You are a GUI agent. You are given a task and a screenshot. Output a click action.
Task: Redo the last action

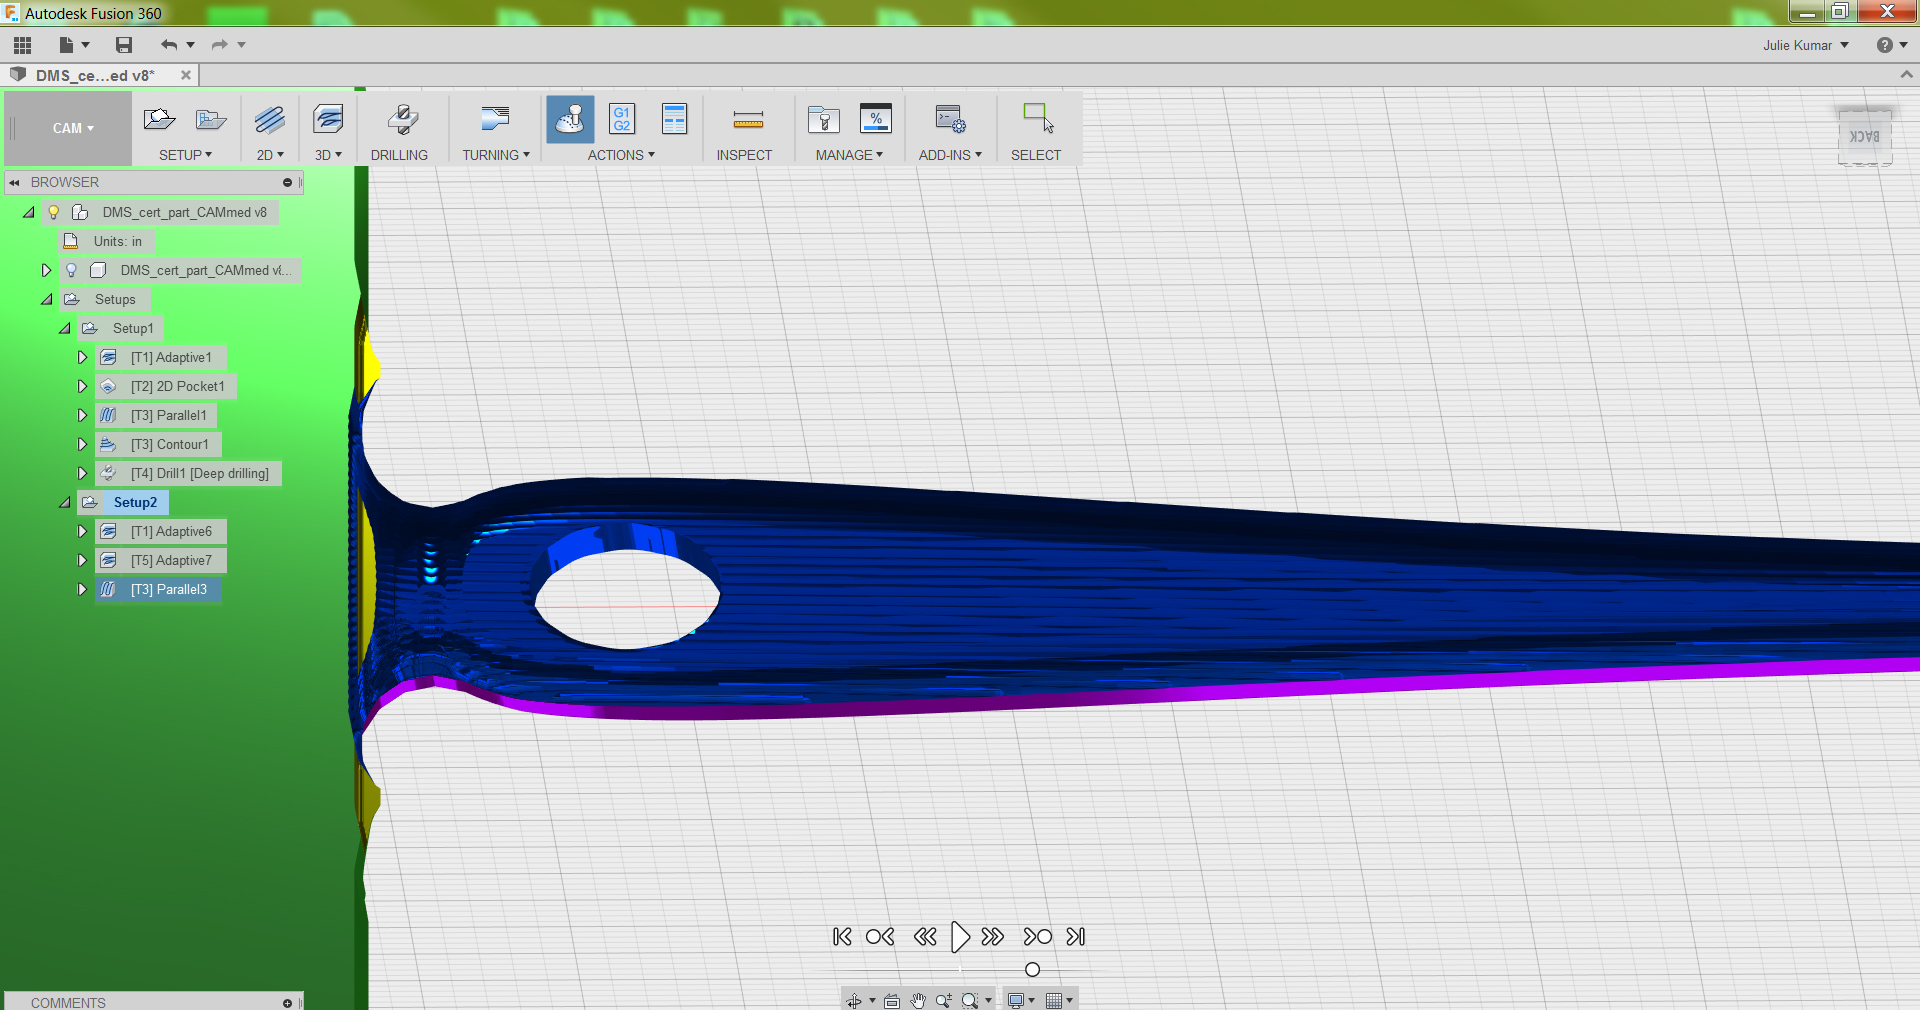click(x=219, y=45)
